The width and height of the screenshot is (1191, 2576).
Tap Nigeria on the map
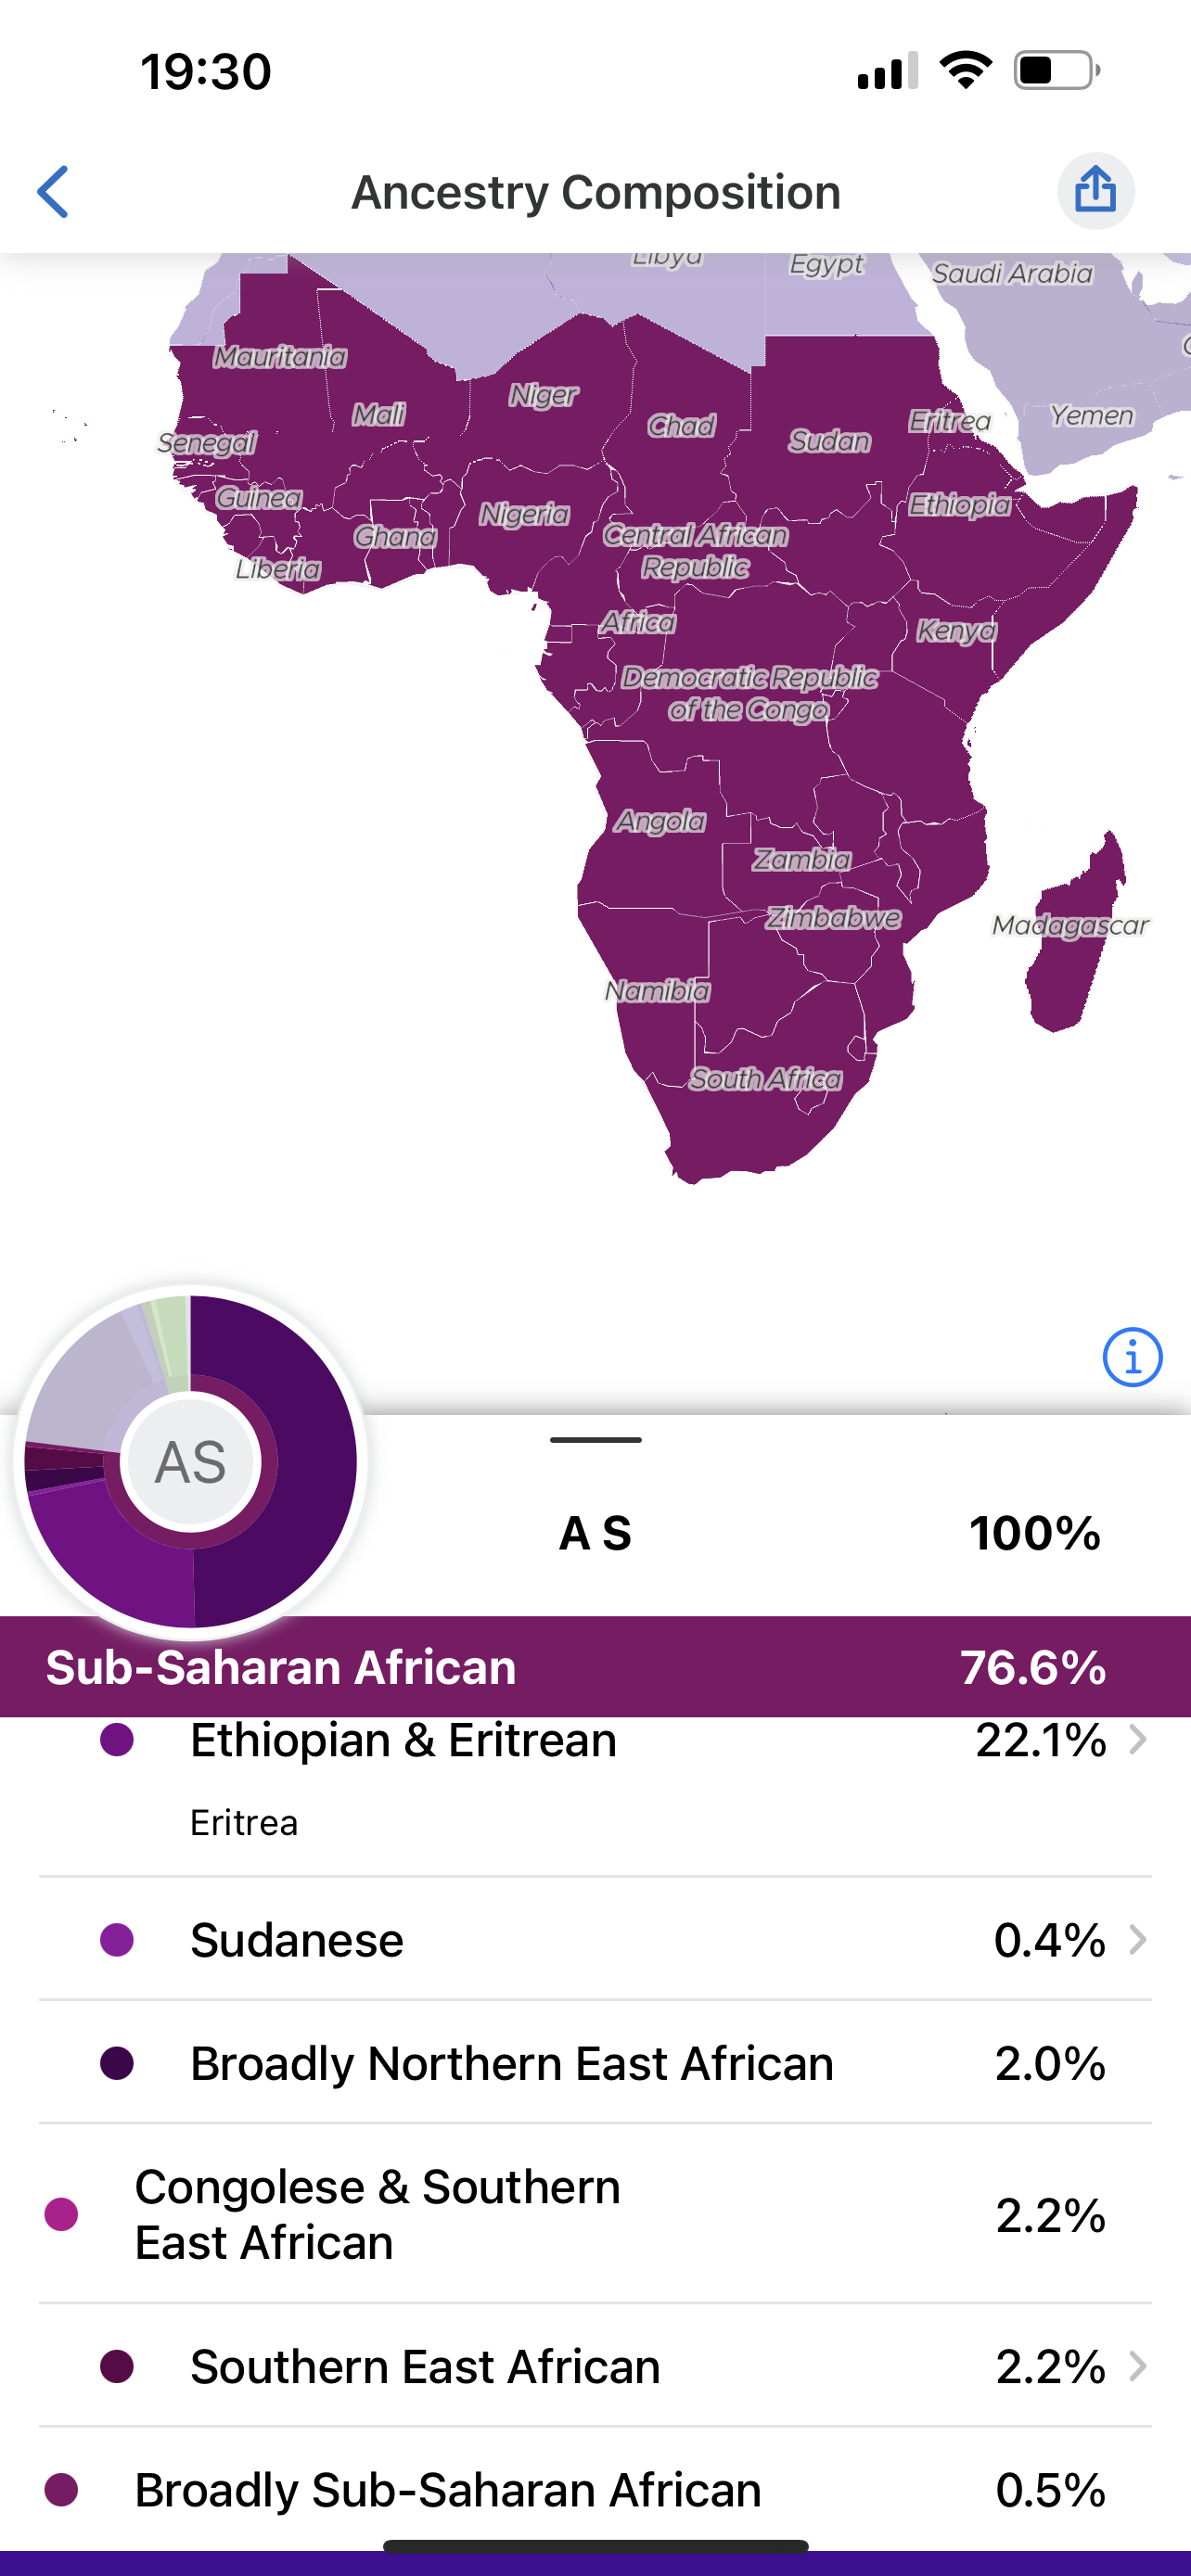click(524, 514)
